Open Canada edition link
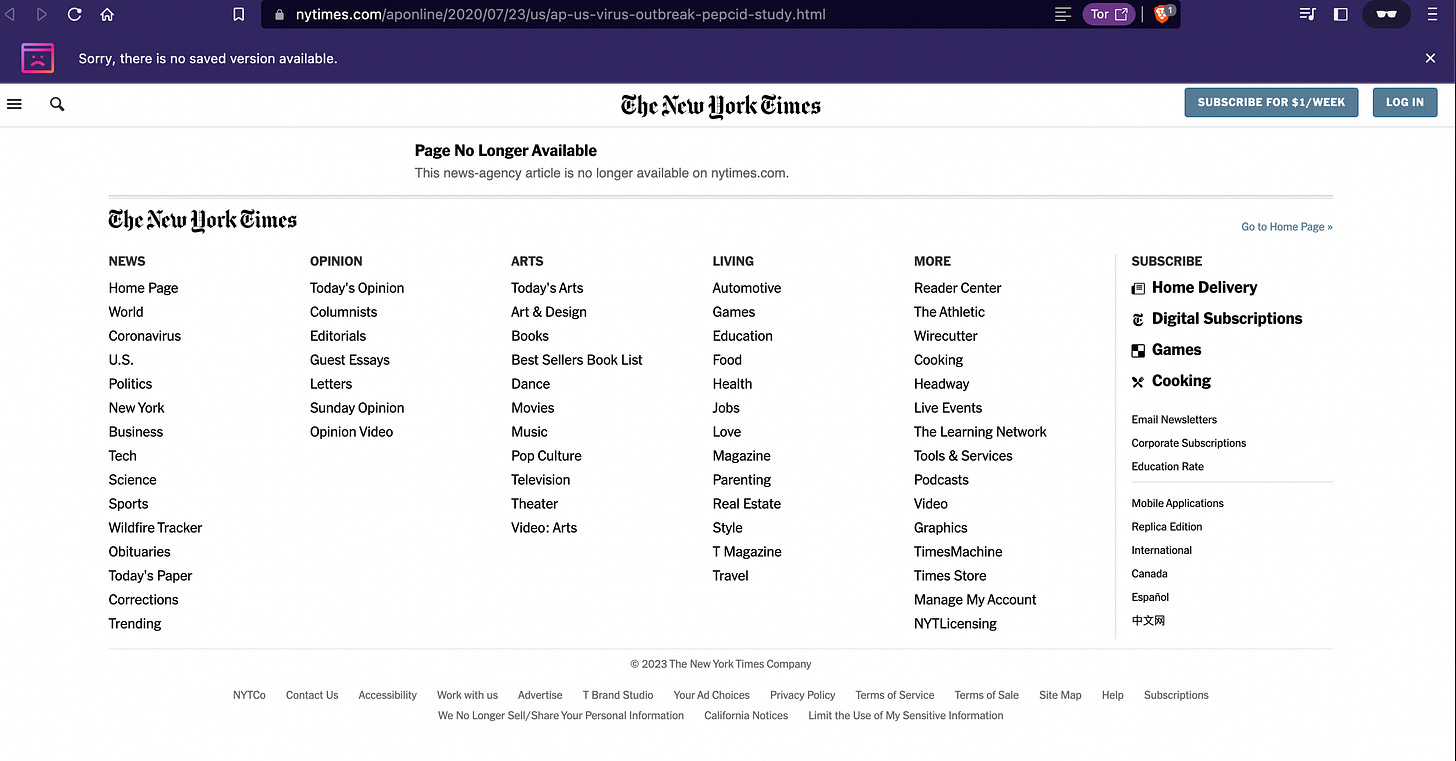 pyautogui.click(x=1149, y=574)
